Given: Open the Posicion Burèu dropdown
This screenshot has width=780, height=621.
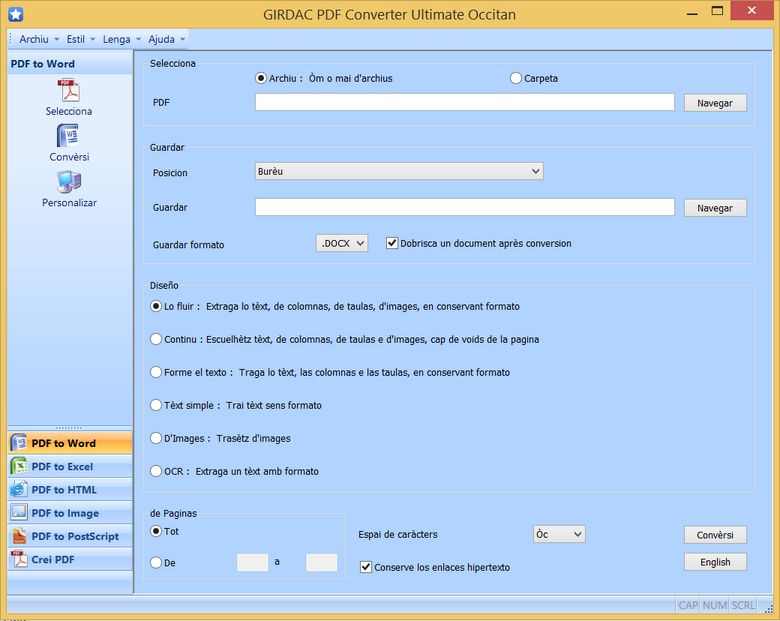Looking at the screenshot, I should [x=399, y=171].
